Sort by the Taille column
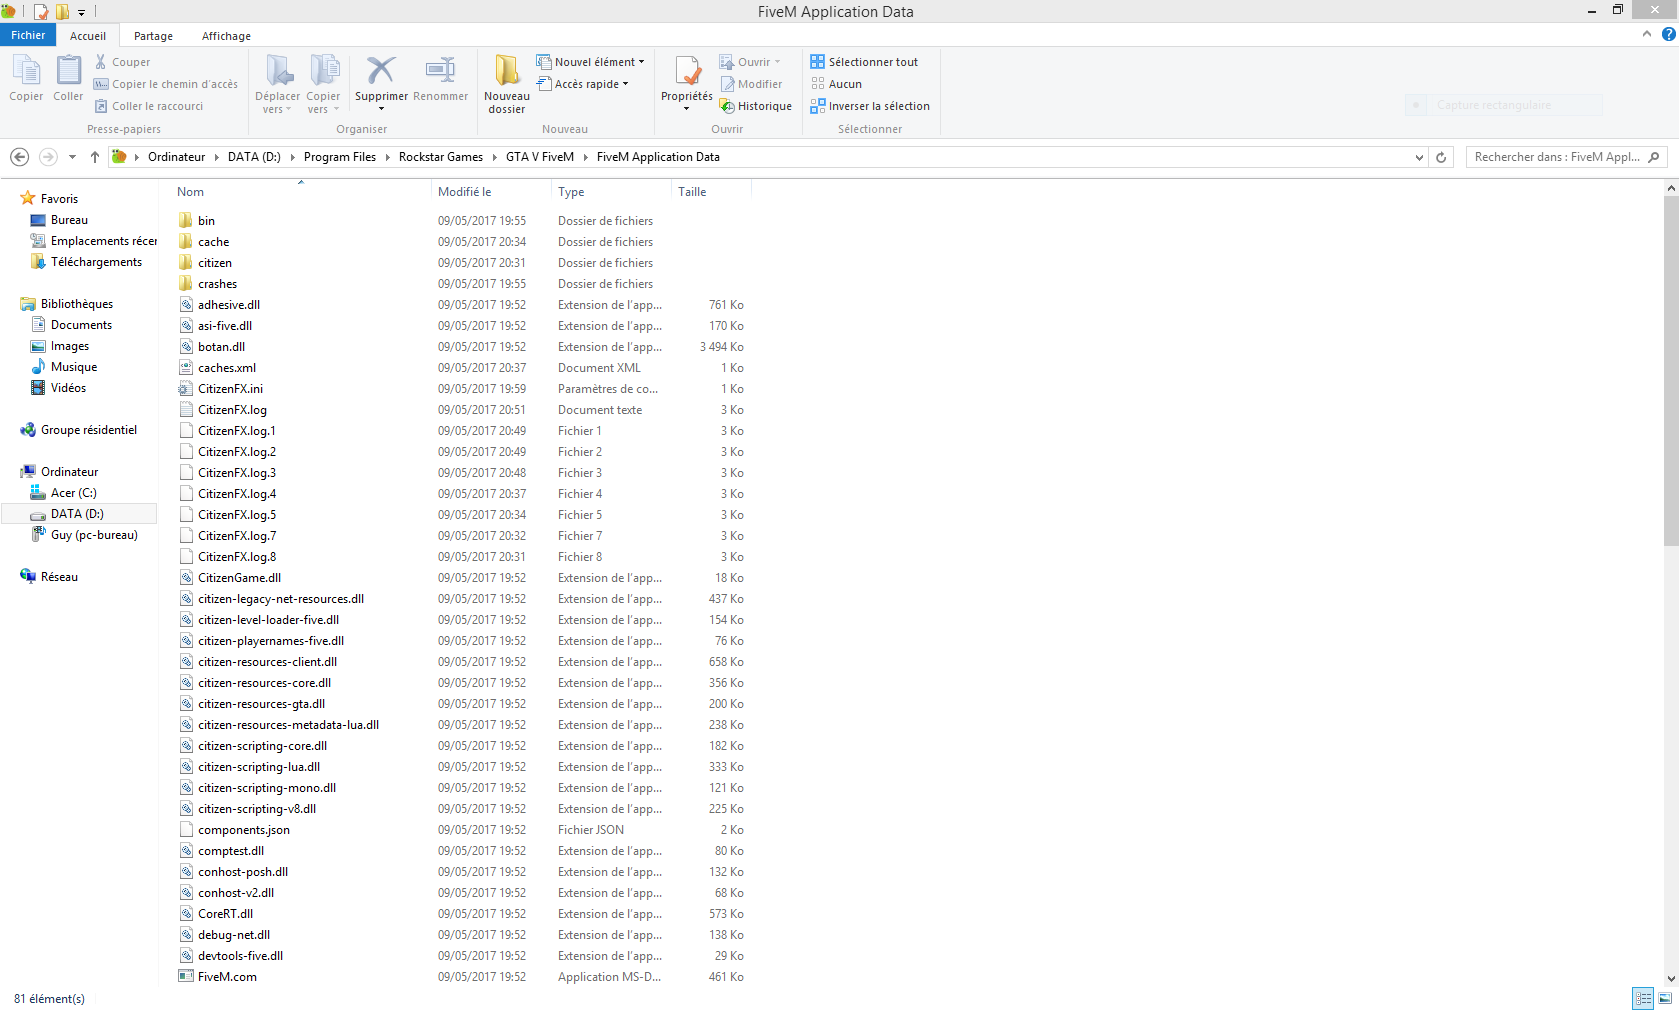Viewport: 1679px width, 1010px height. (x=692, y=192)
